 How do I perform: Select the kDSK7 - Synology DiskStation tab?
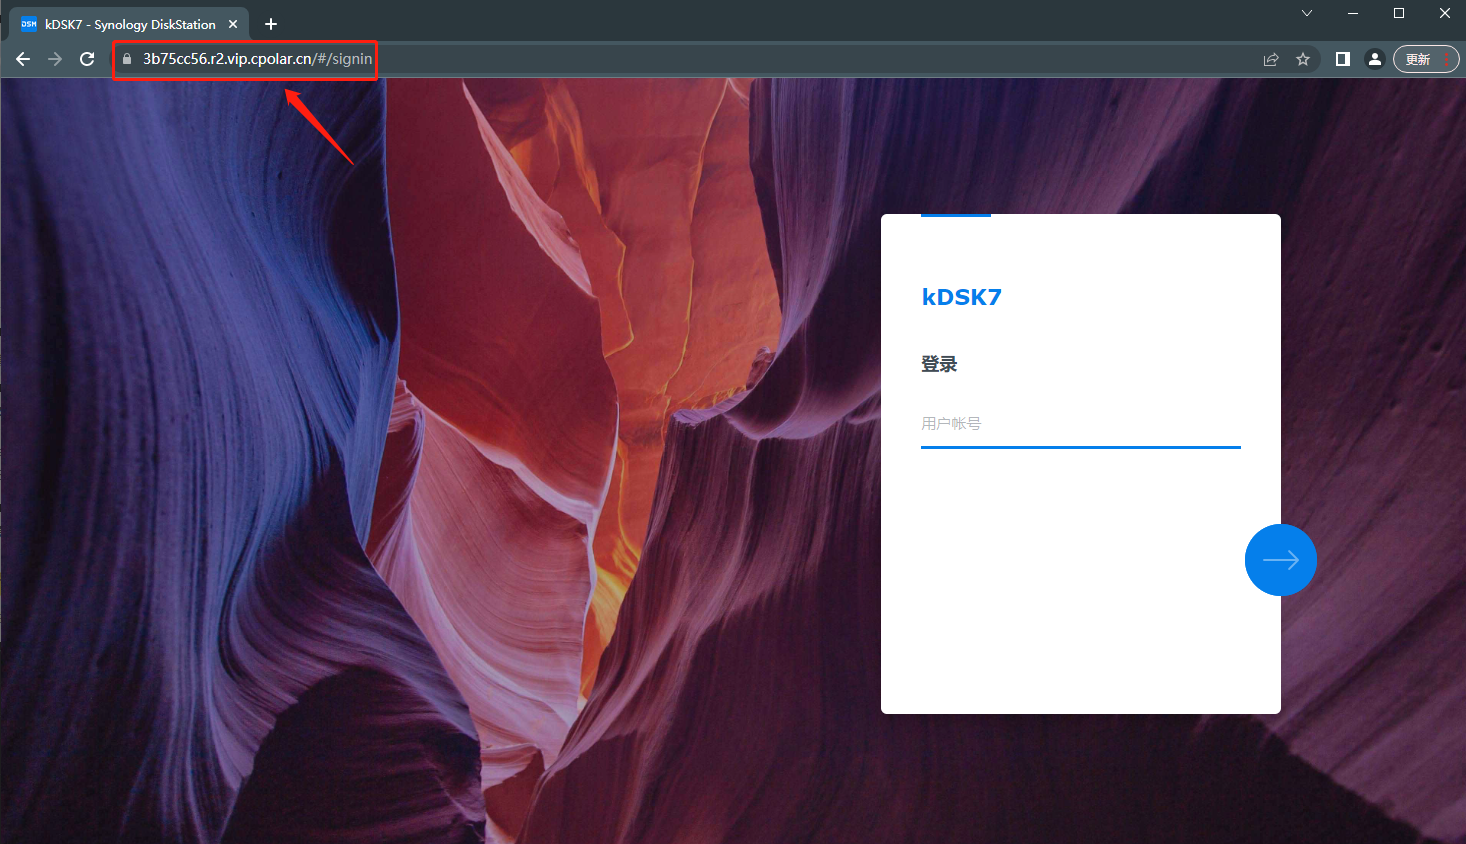(129, 24)
